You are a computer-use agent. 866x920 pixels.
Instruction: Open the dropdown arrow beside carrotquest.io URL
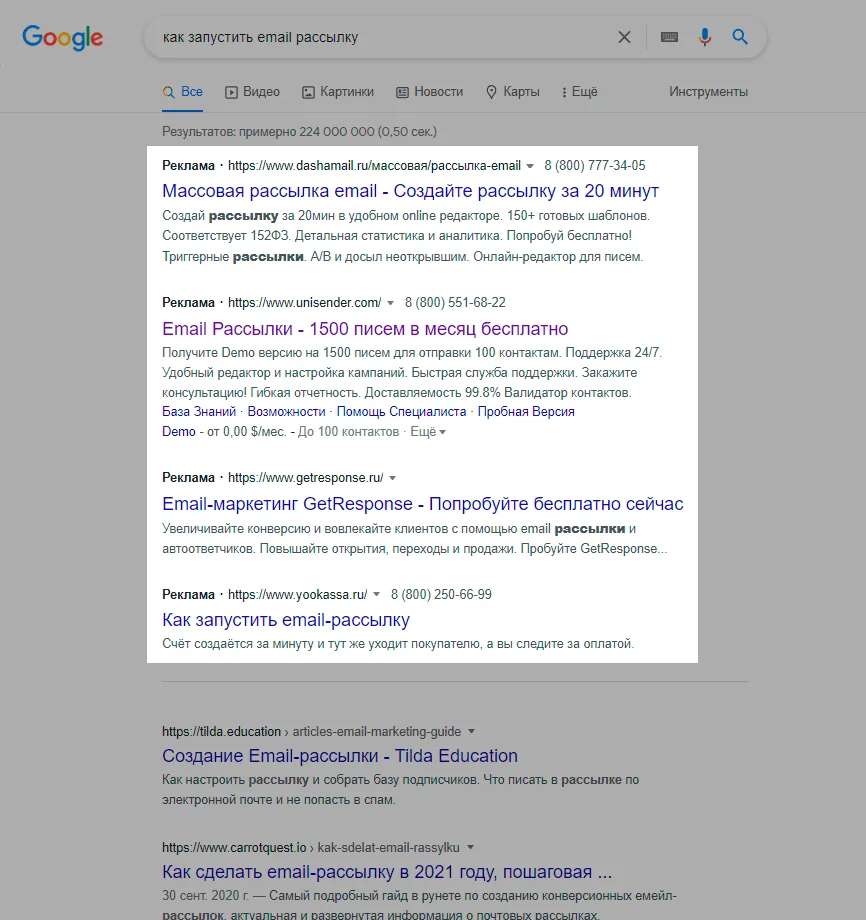click(x=471, y=847)
